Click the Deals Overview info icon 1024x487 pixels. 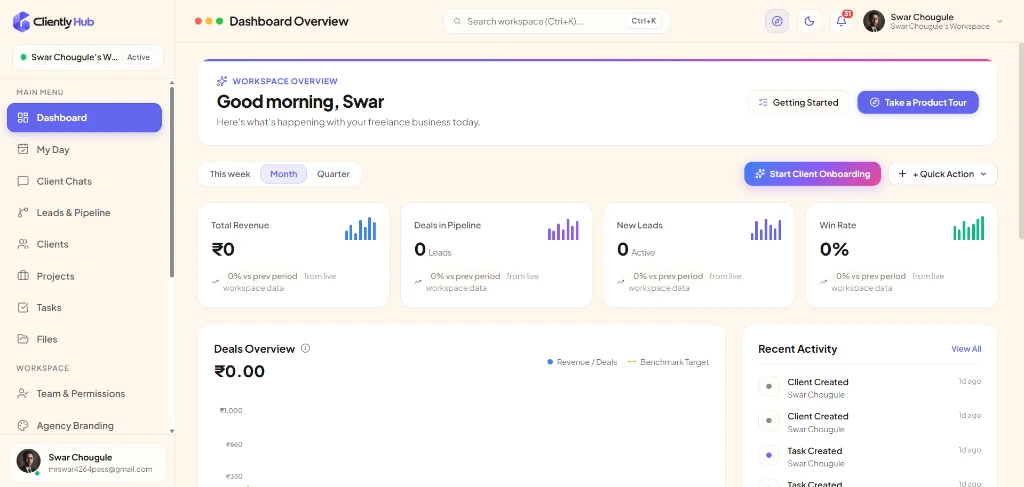[305, 349]
